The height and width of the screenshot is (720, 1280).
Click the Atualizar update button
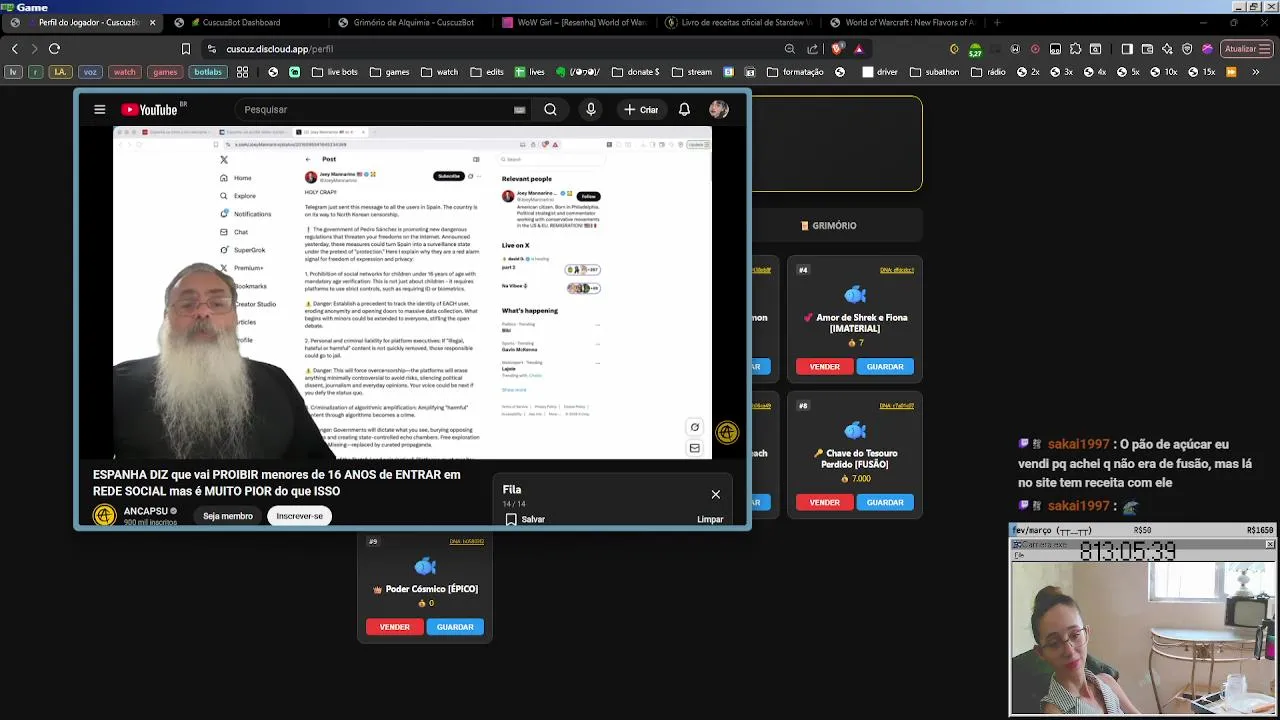pyautogui.click(x=1246, y=48)
